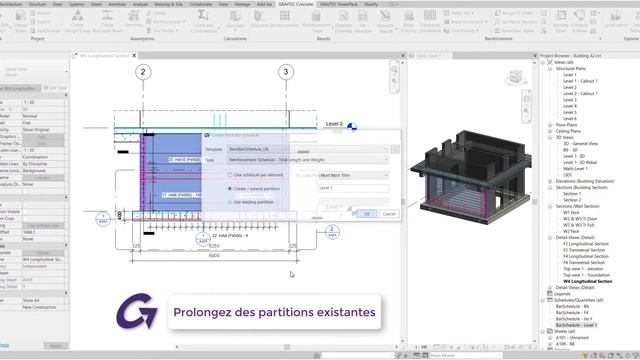Open the Reinforcement Cage tool

pyautogui.click(x=316, y=21)
